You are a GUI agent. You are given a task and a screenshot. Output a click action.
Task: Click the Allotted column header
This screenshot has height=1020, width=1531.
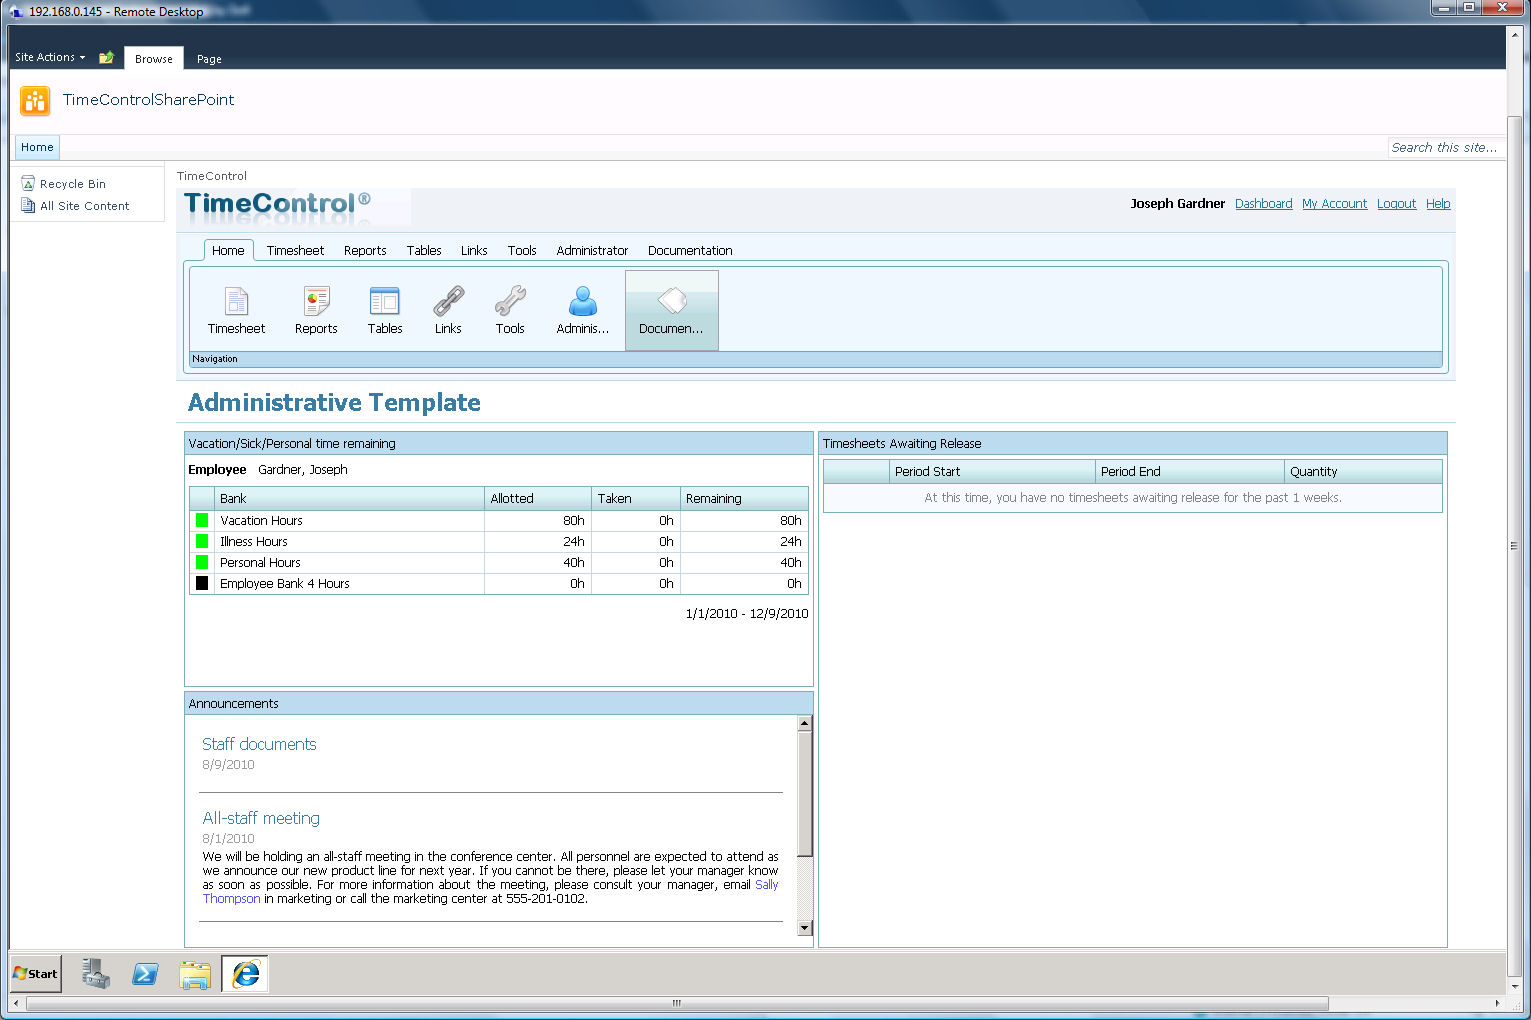(x=538, y=498)
